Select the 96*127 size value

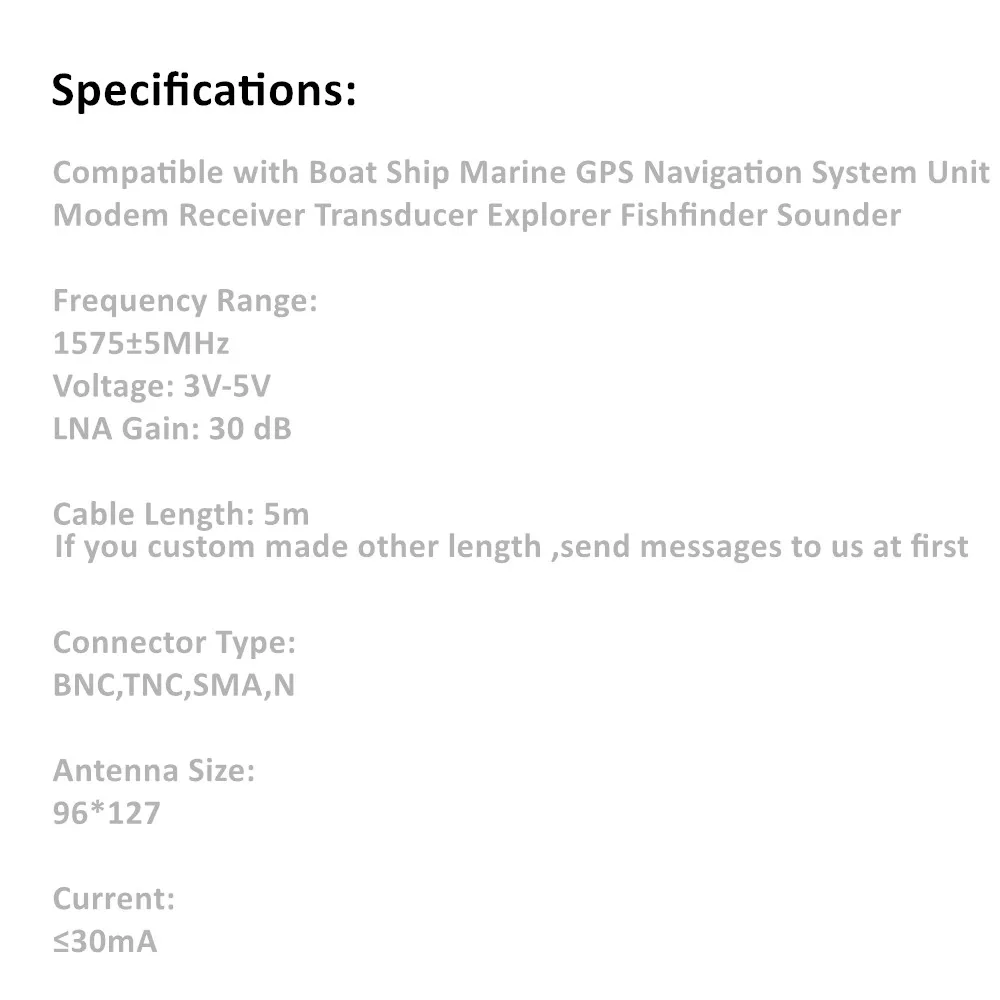[x=106, y=814]
